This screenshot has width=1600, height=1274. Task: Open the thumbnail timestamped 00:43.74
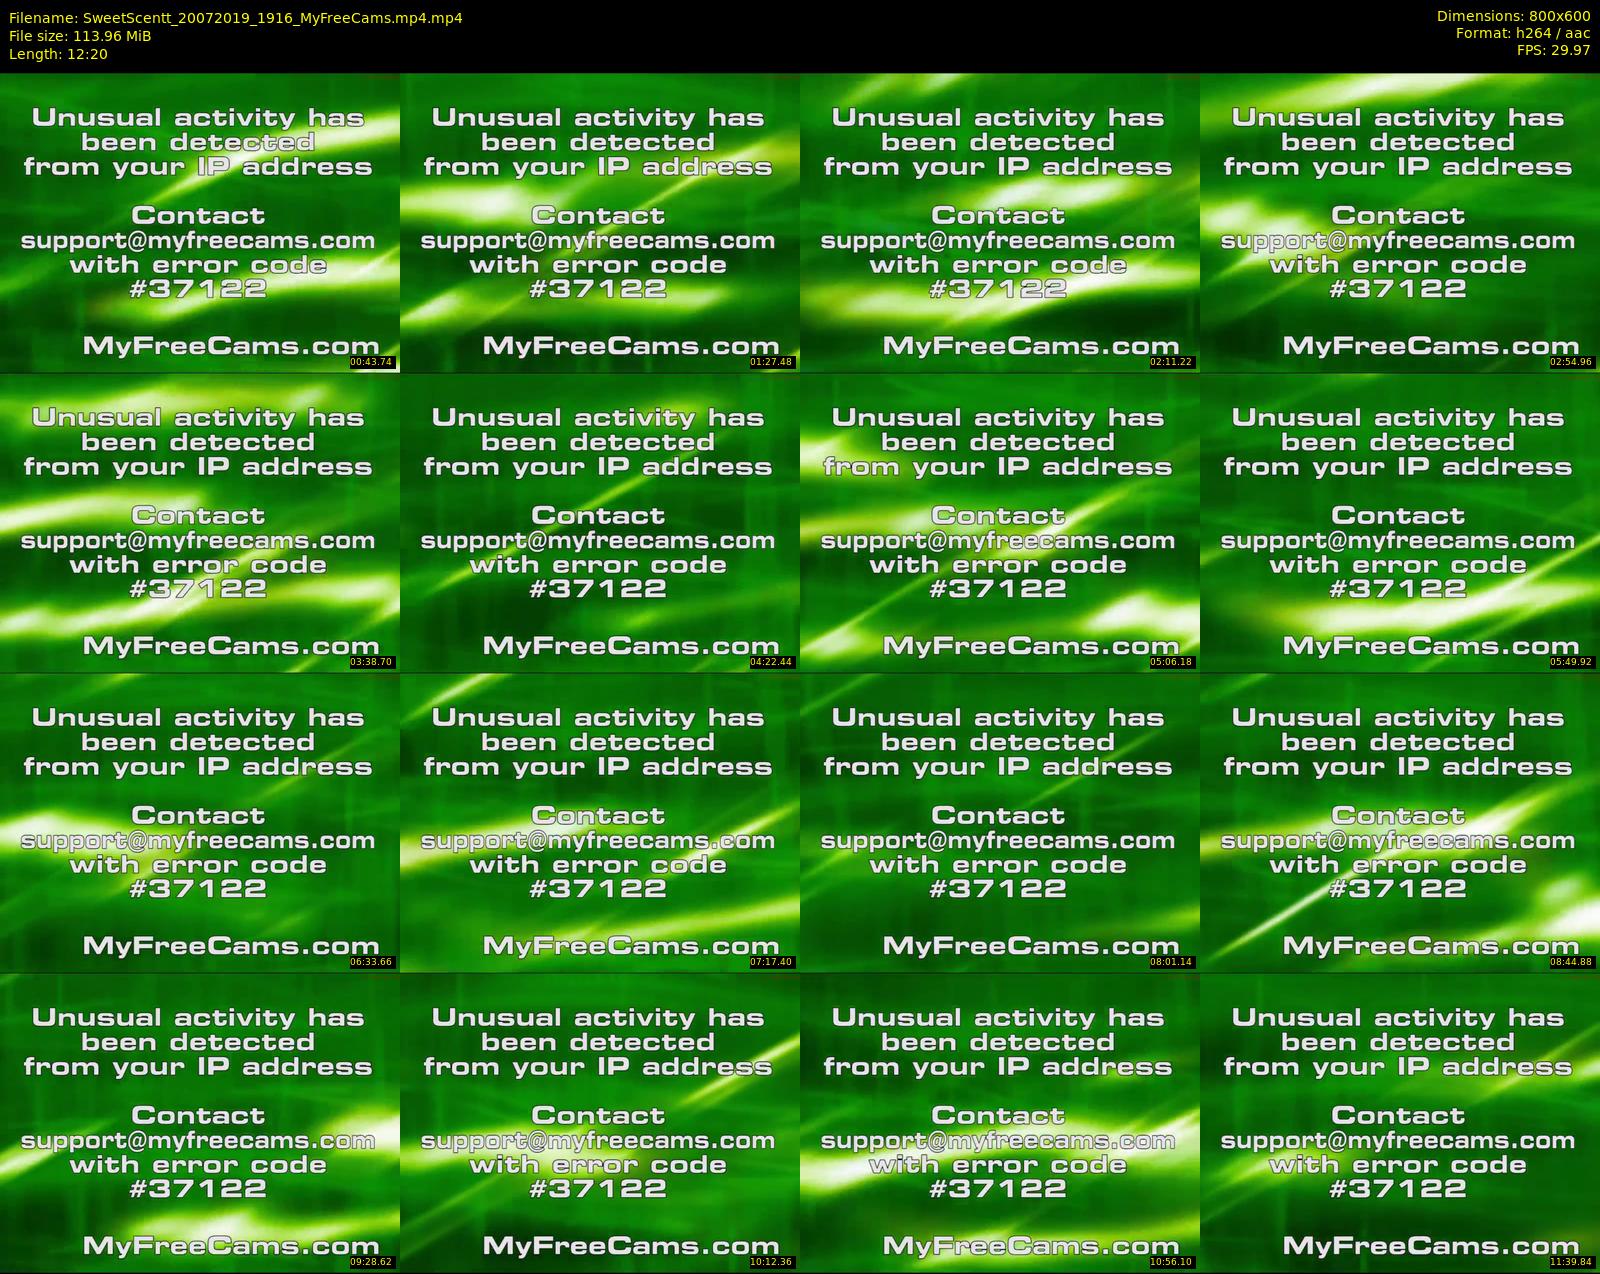(x=200, y=223)
